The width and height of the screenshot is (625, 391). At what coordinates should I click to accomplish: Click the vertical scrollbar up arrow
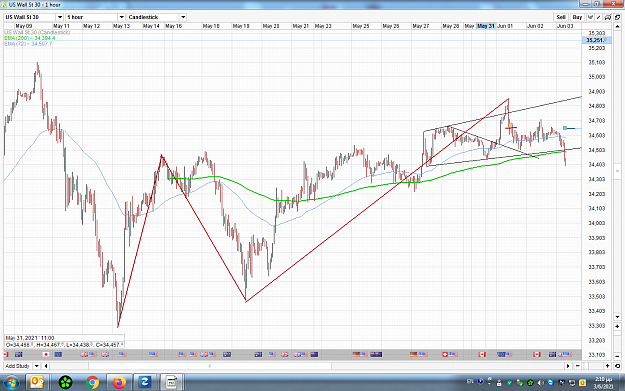617,26
